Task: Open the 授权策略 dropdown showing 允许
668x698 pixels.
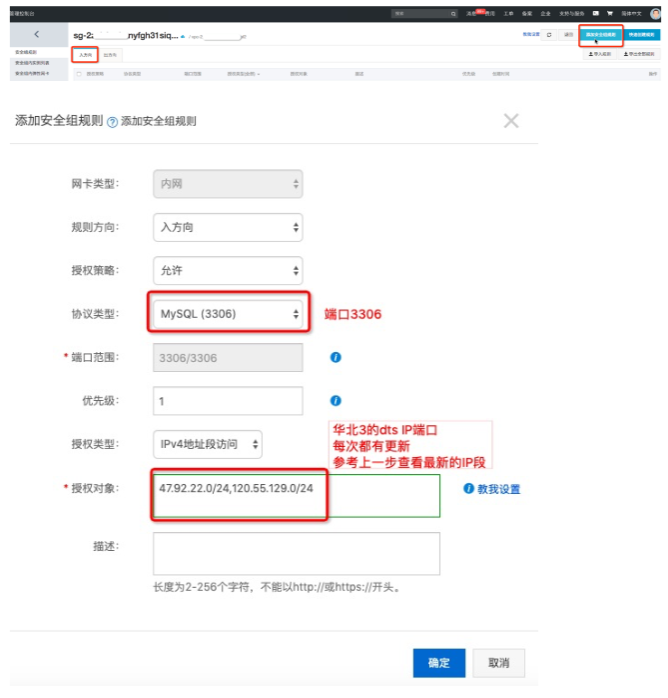Action: [228, 271]
